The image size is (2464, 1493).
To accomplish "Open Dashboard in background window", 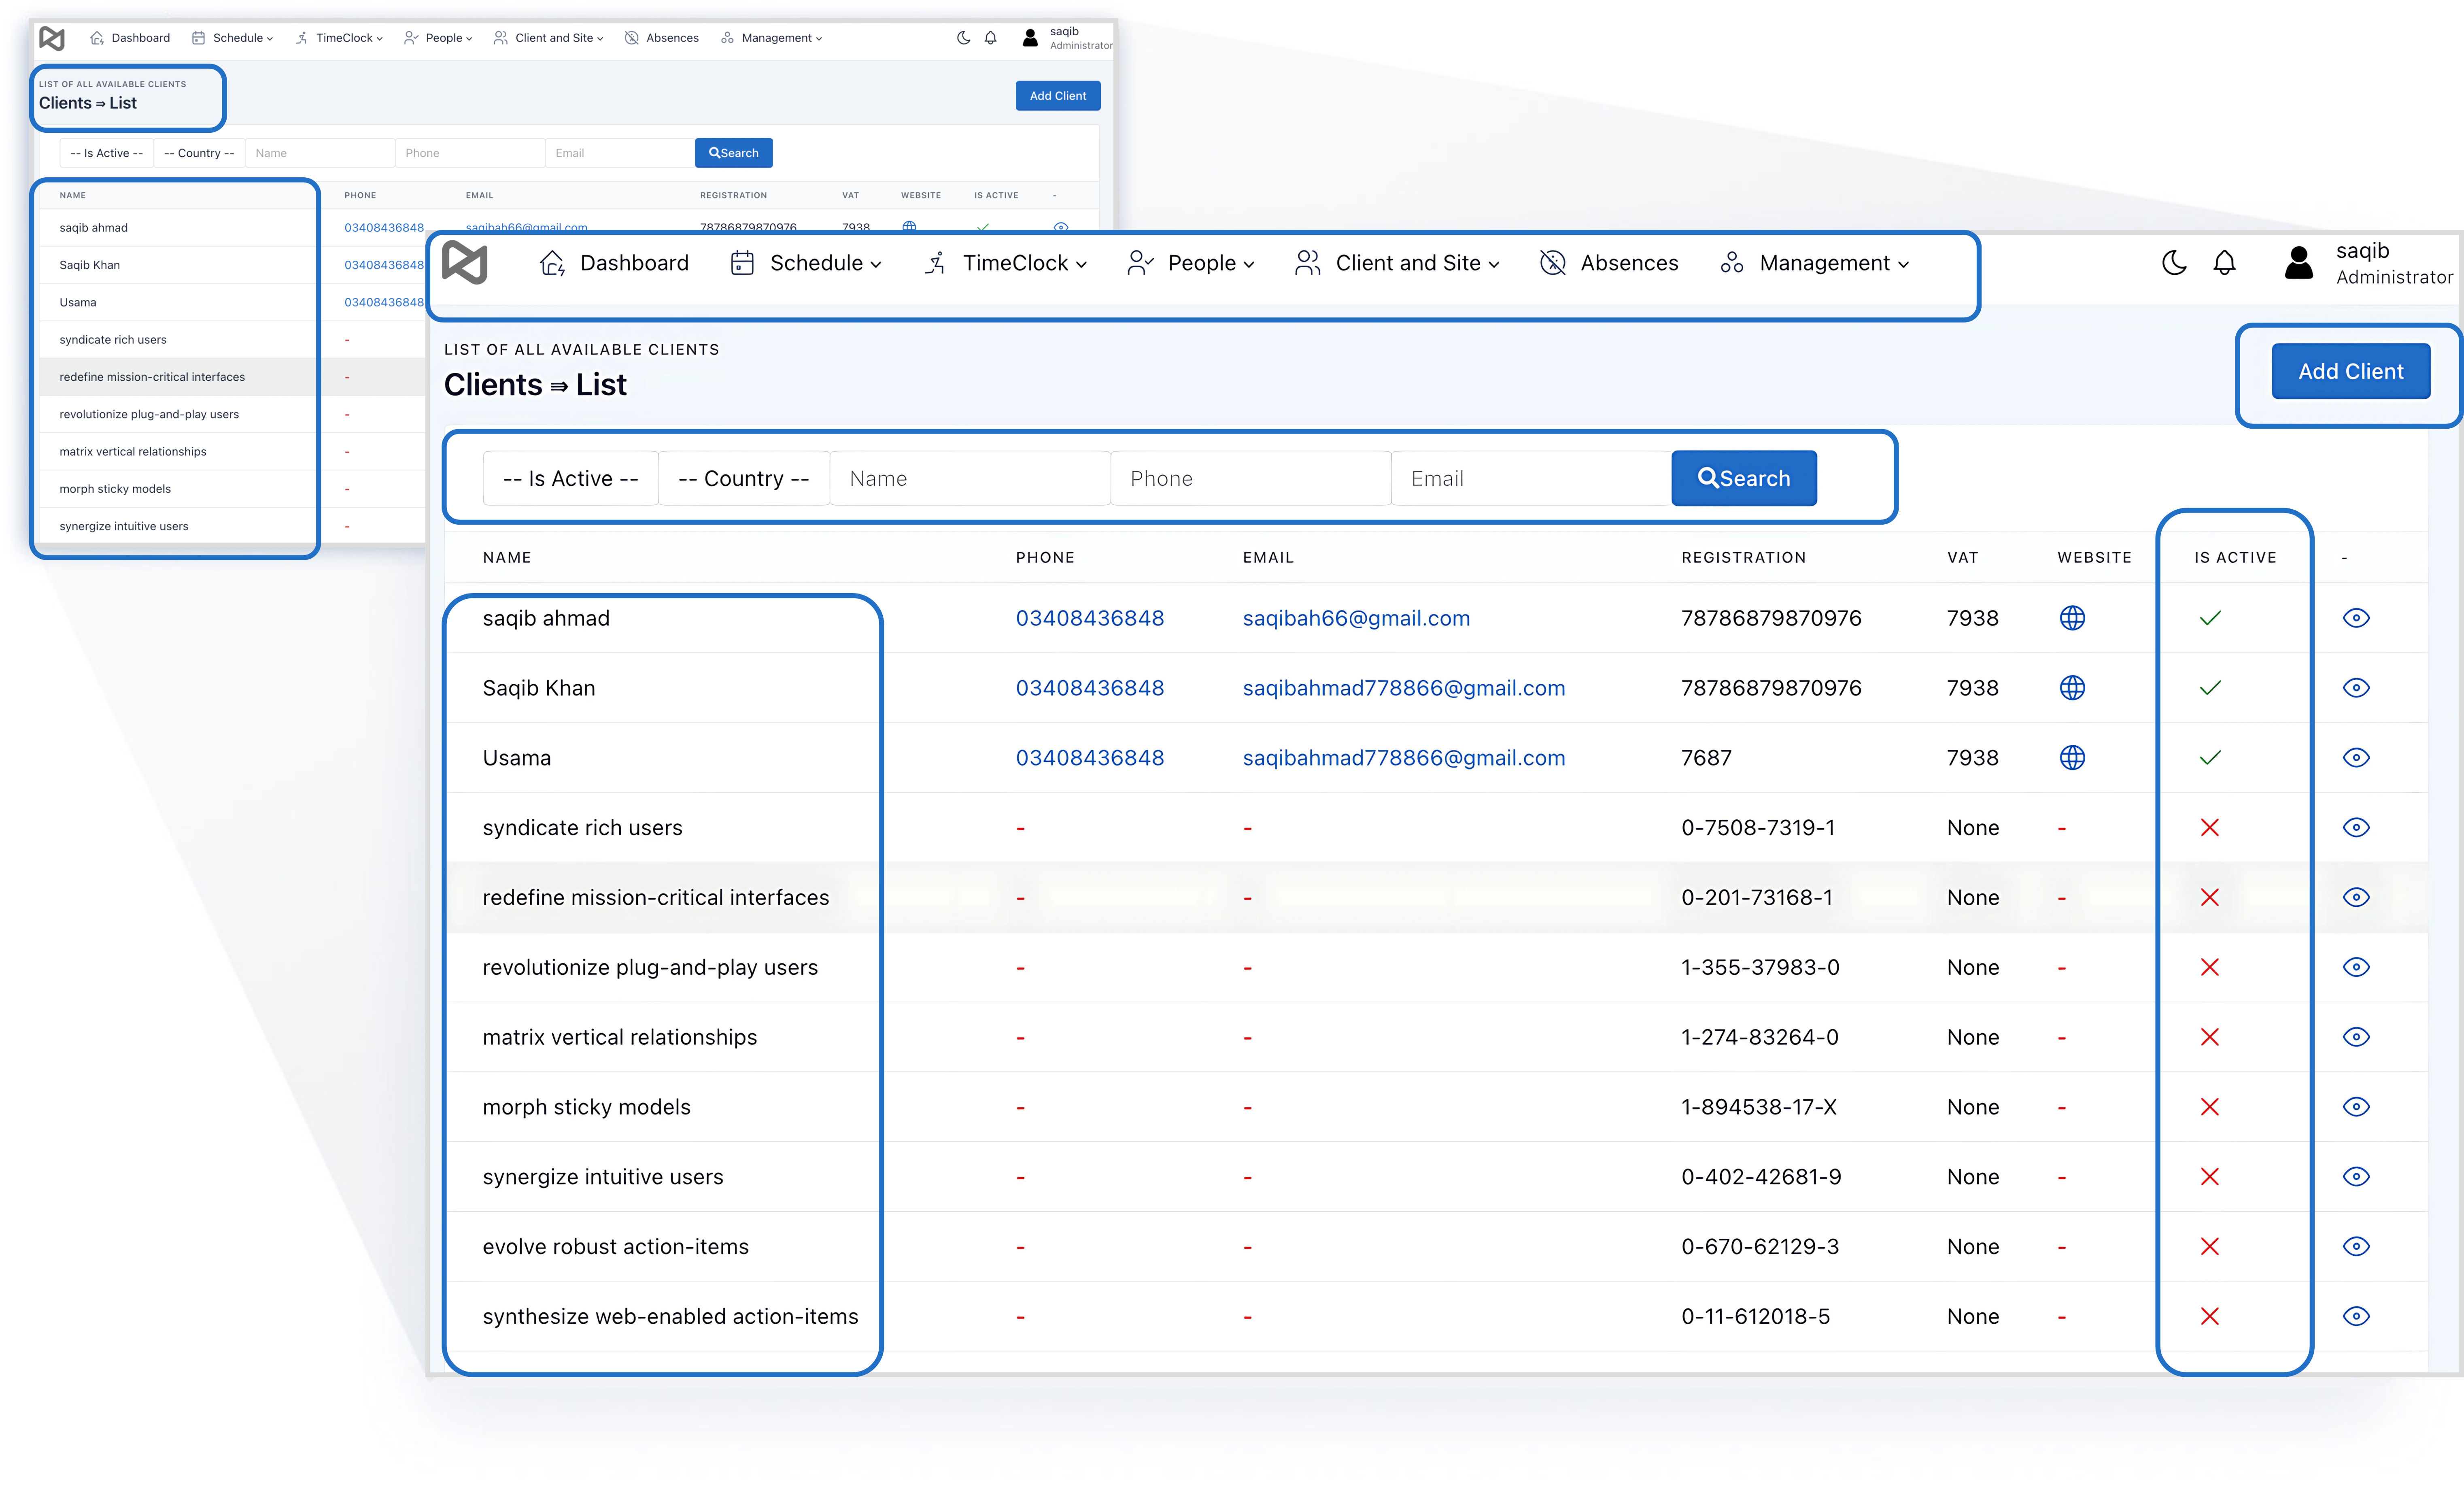I will [x=130, y=38].
